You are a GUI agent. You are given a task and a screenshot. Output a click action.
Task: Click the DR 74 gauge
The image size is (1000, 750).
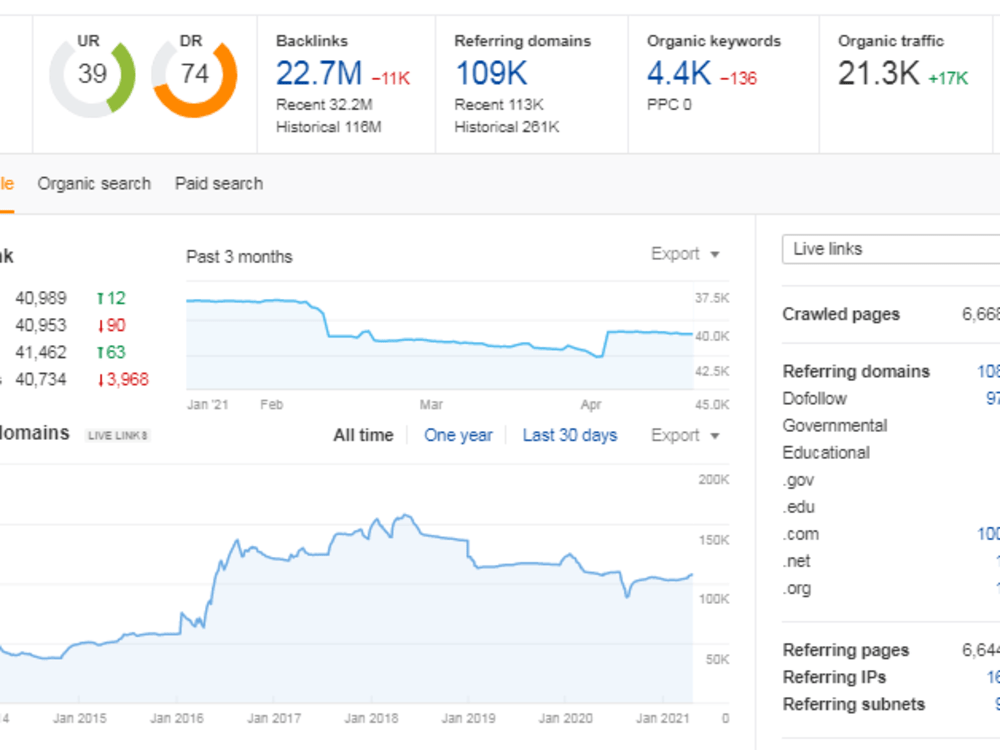click(x=194, y=77)
